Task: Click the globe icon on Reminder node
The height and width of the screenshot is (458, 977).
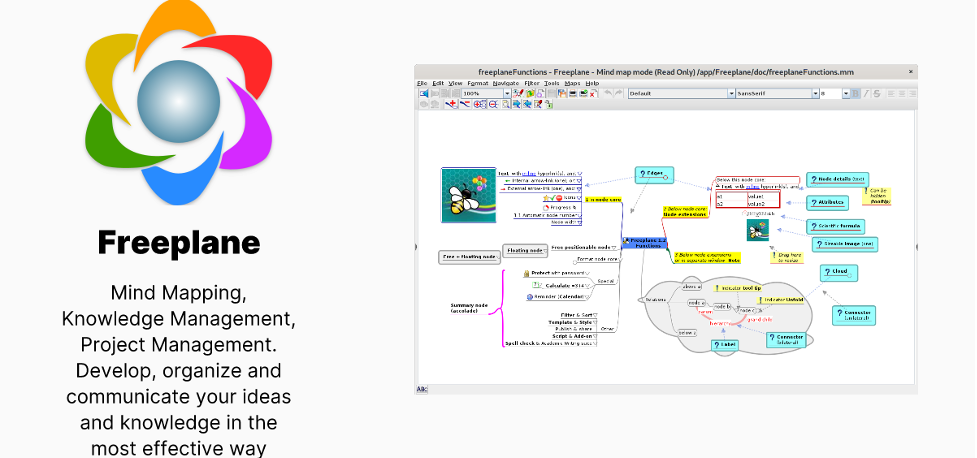Action: (x=530, y=297)
